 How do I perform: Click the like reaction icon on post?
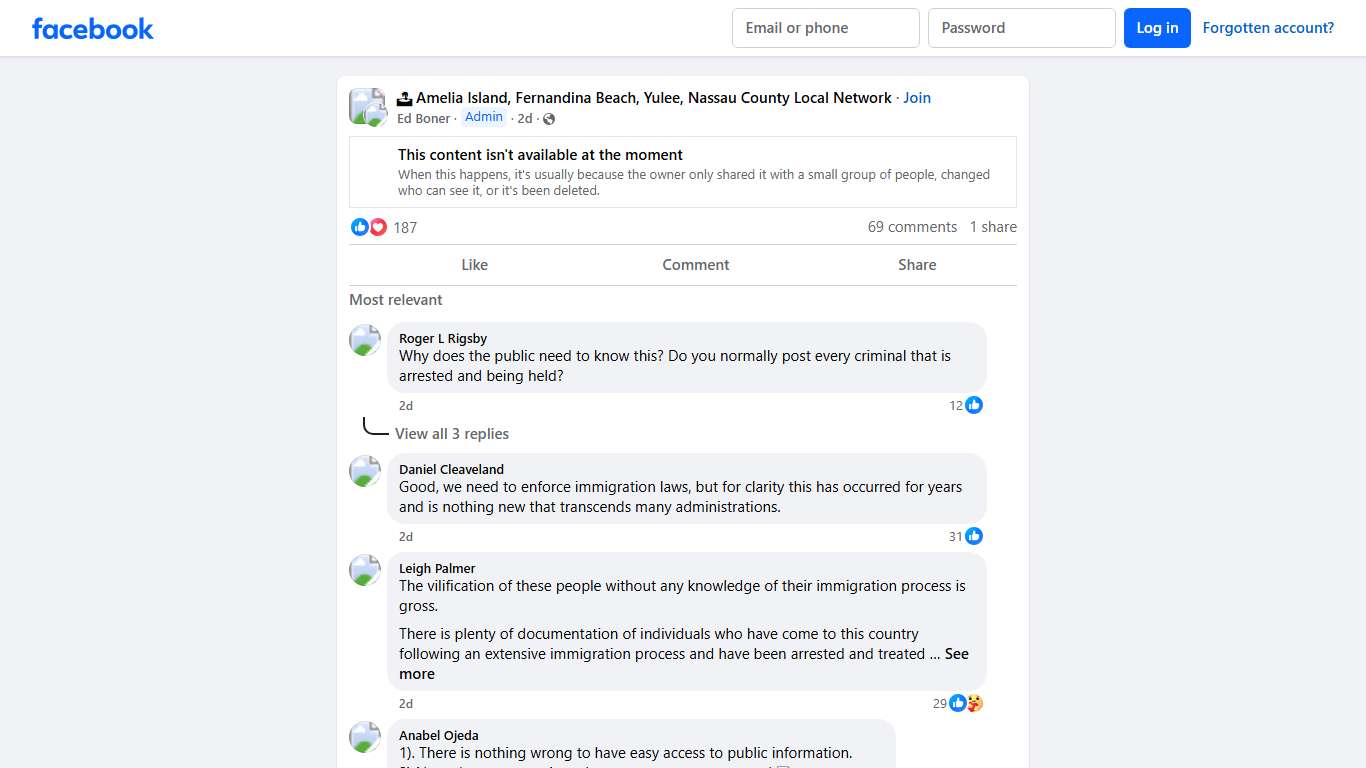pos(360,227)
